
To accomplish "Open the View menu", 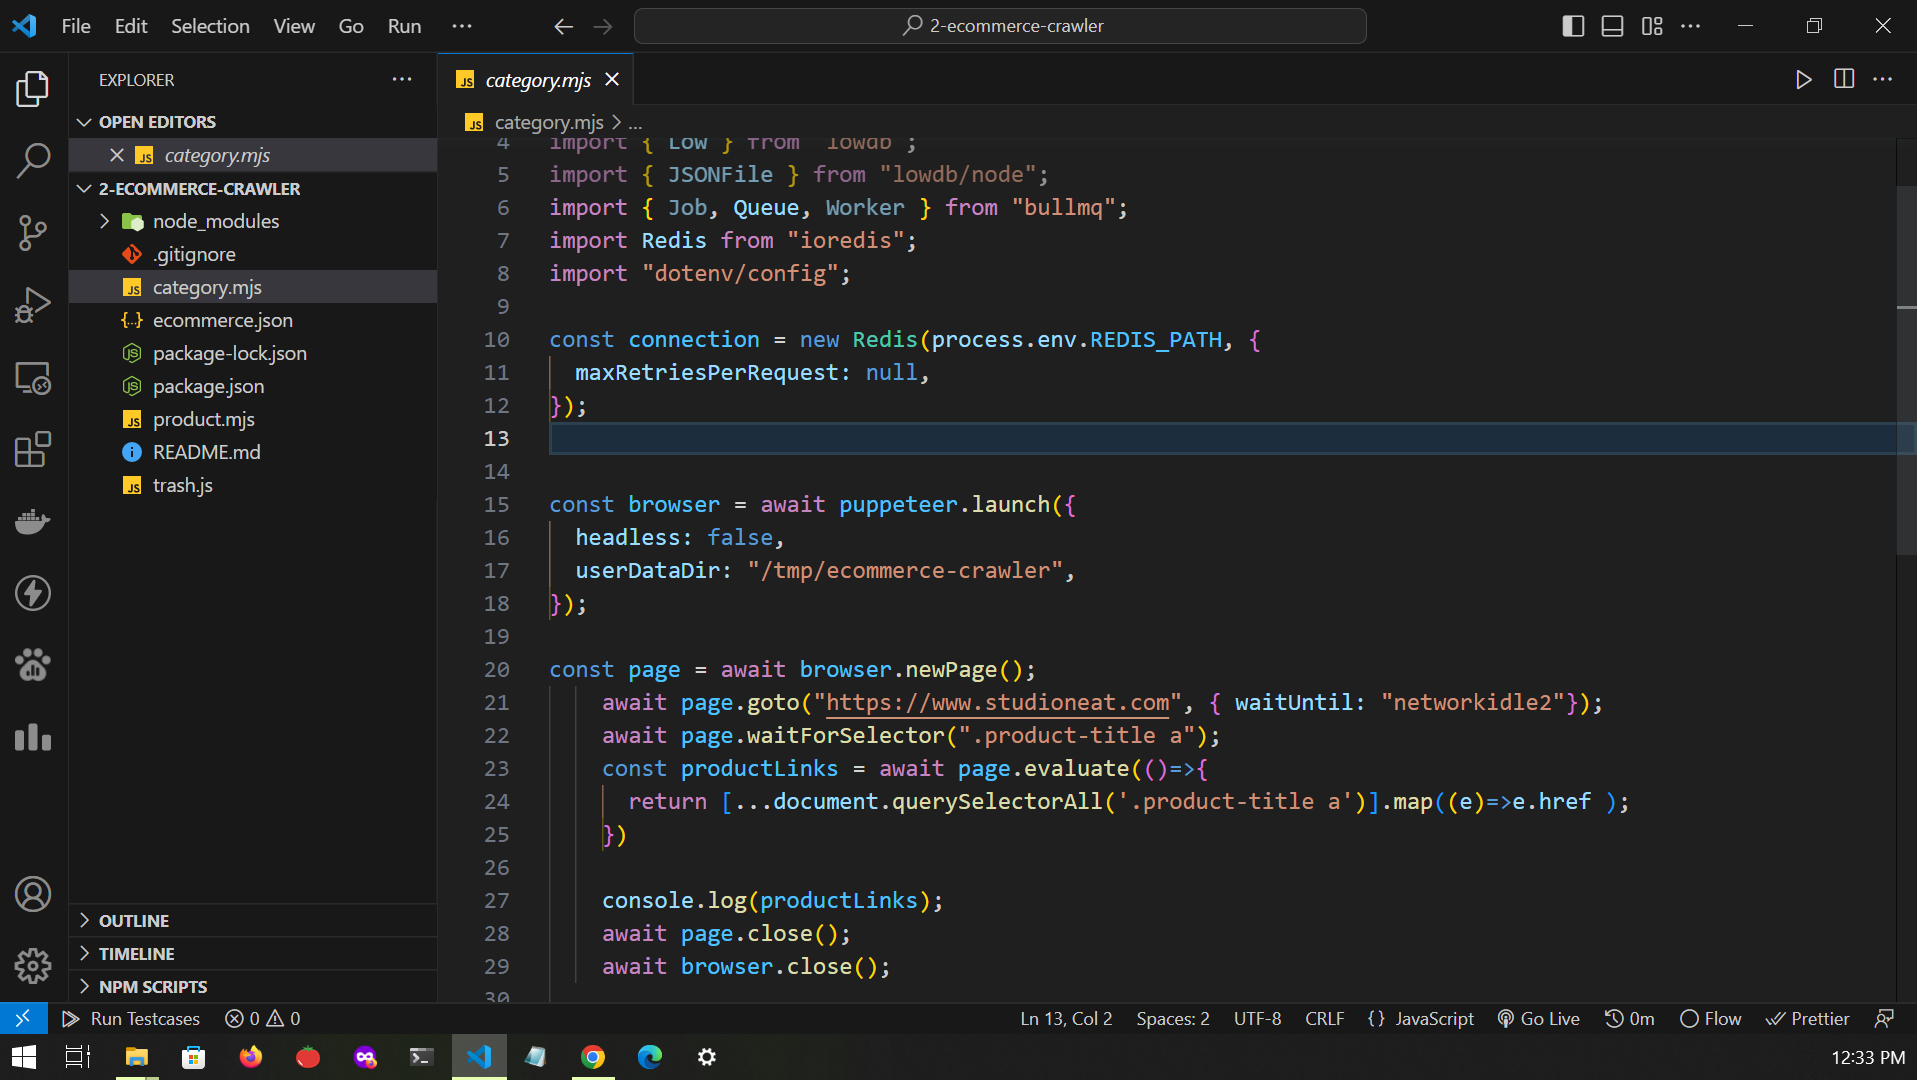I will 294,26.
